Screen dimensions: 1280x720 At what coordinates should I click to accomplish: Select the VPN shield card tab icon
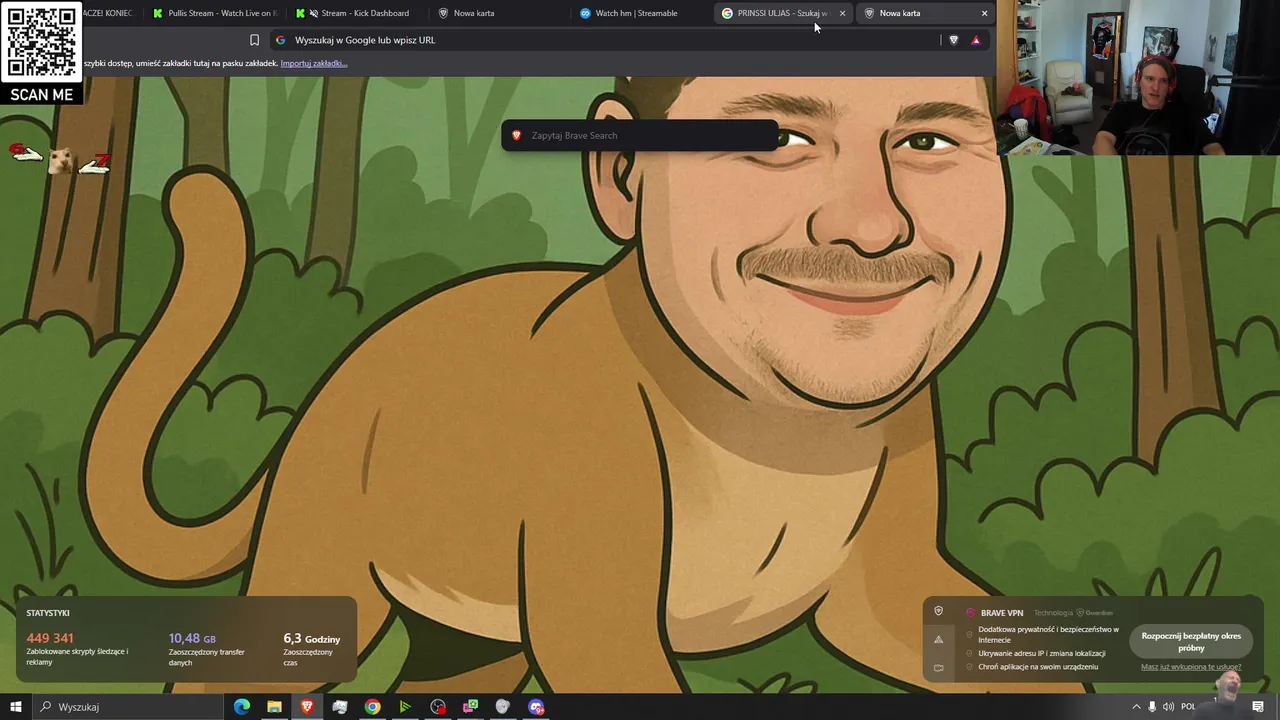coord(938,611)
